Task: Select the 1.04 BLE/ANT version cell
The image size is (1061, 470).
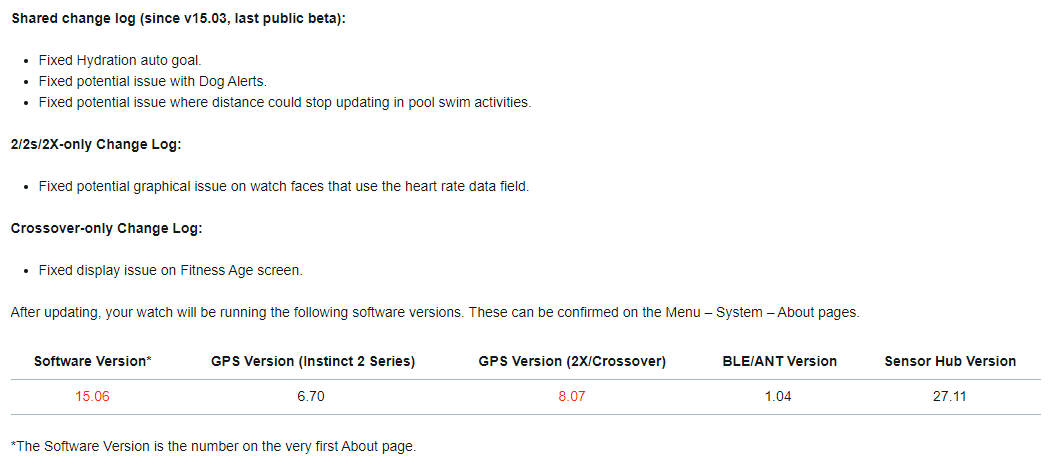Action: [778, 396]
